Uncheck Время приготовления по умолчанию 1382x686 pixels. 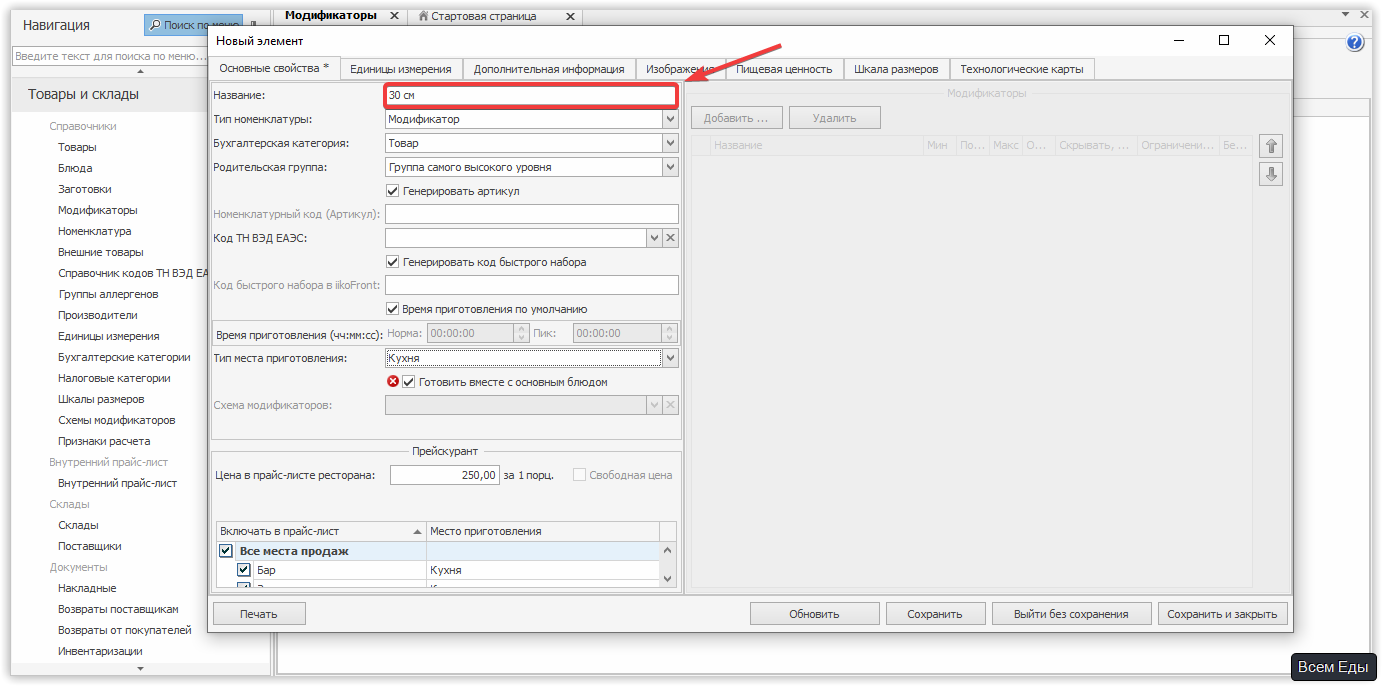tap(392, 309)
